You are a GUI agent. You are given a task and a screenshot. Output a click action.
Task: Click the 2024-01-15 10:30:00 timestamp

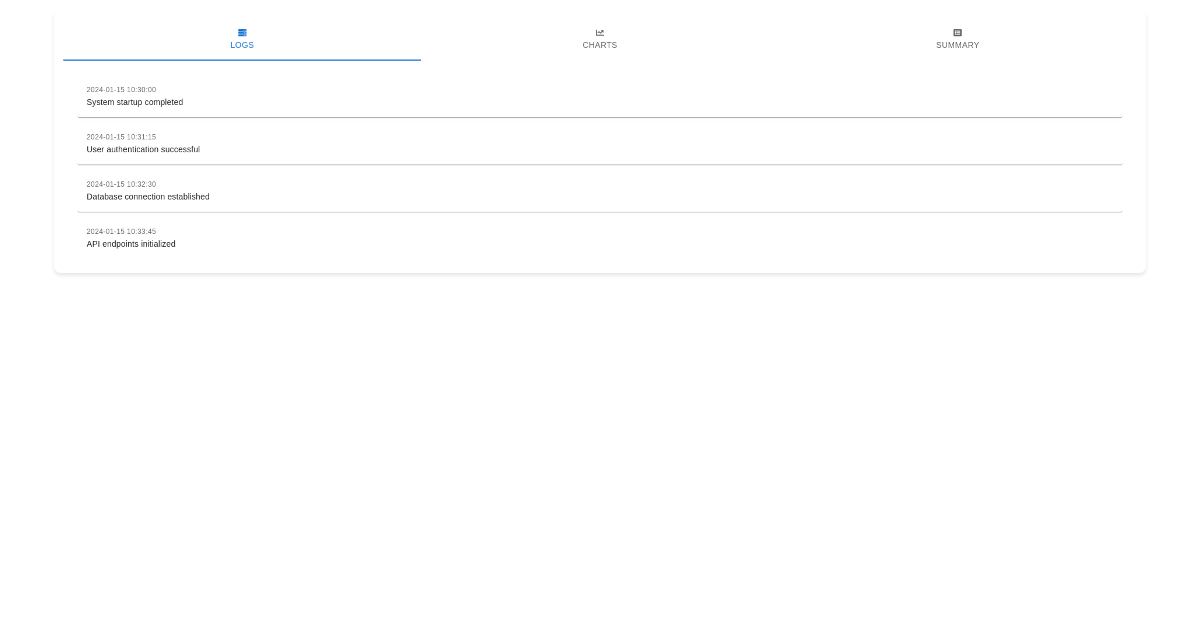pos(121,90)
